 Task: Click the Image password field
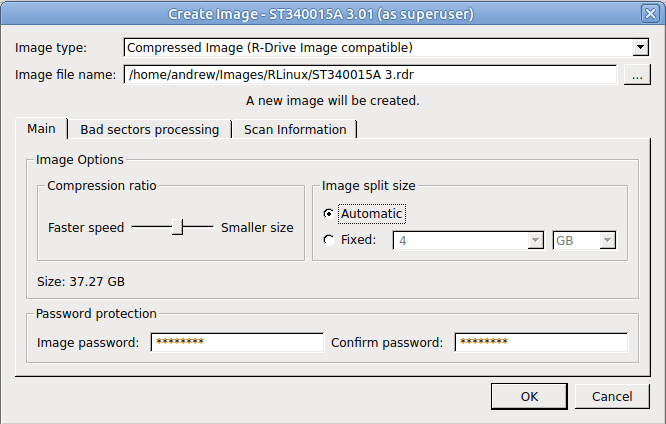click(x=237, y=342)
